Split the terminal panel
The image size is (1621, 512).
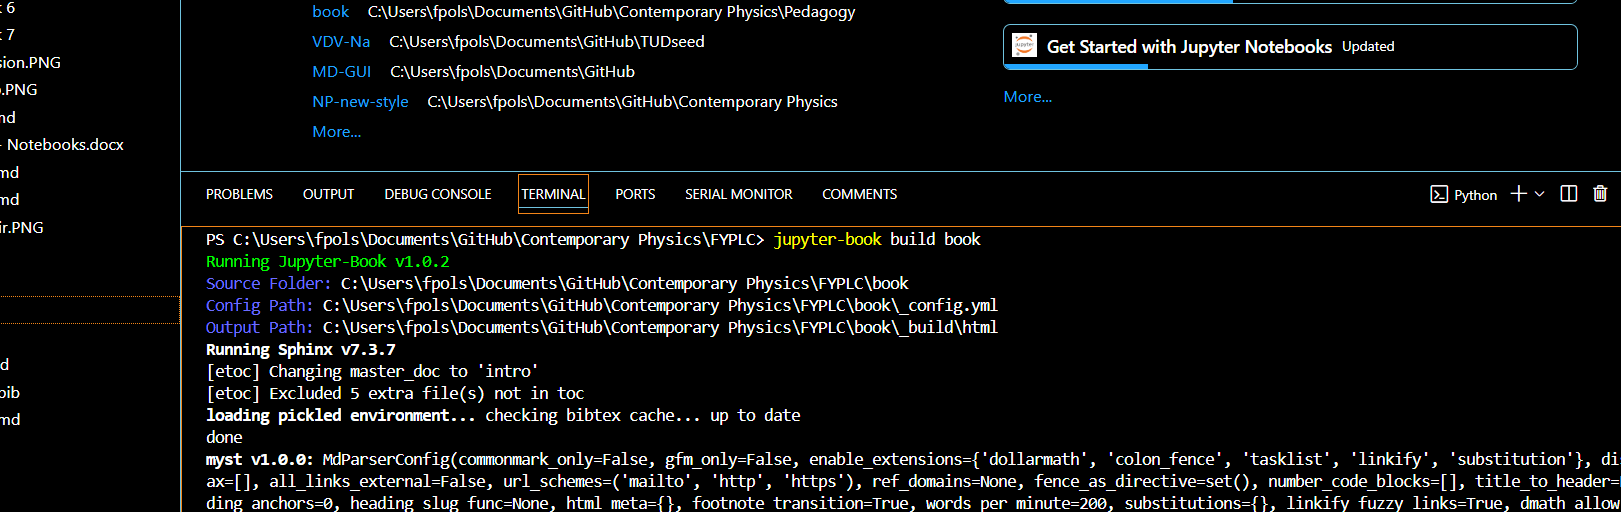click(x=1569, y=194)
